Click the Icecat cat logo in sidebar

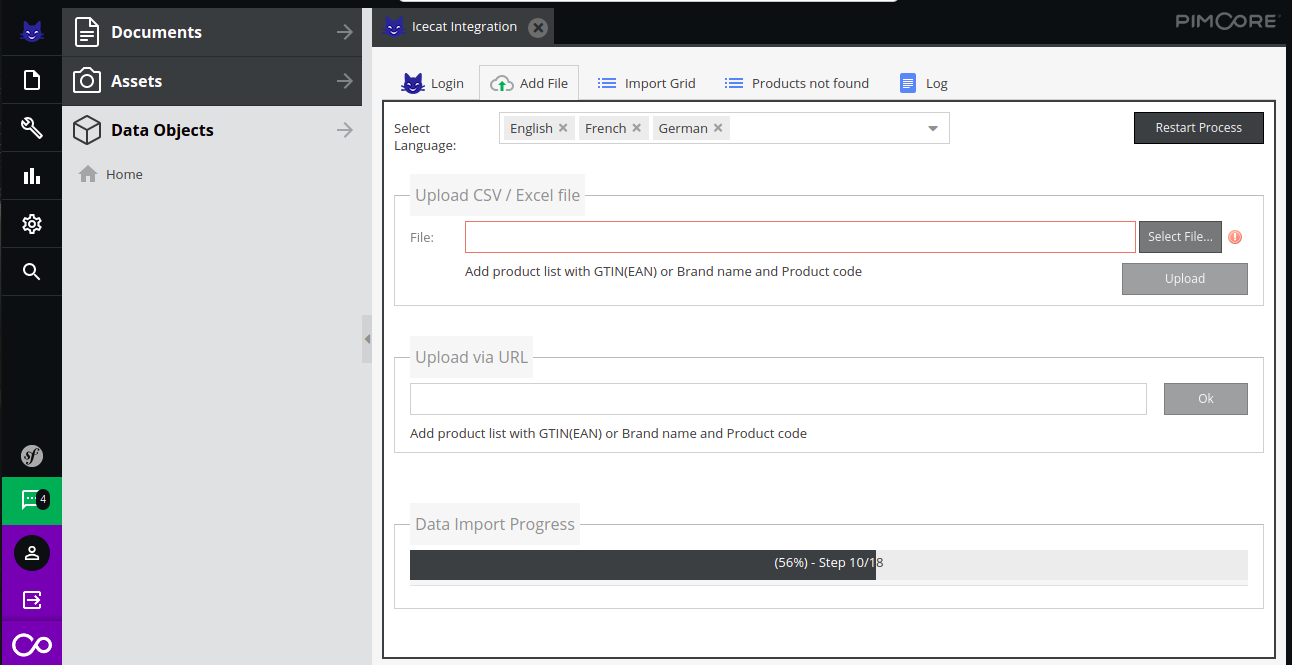click(x=31, y=32)
